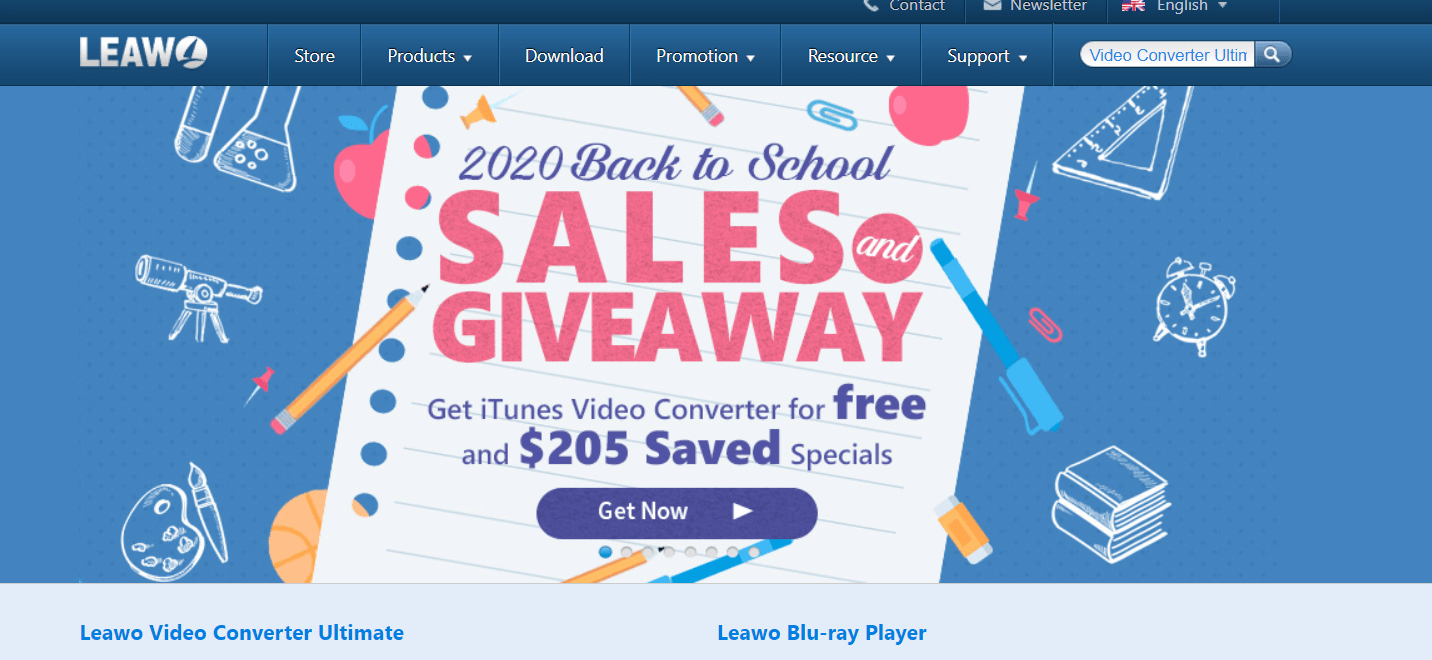Open the Download menu item

coord(564,56)
